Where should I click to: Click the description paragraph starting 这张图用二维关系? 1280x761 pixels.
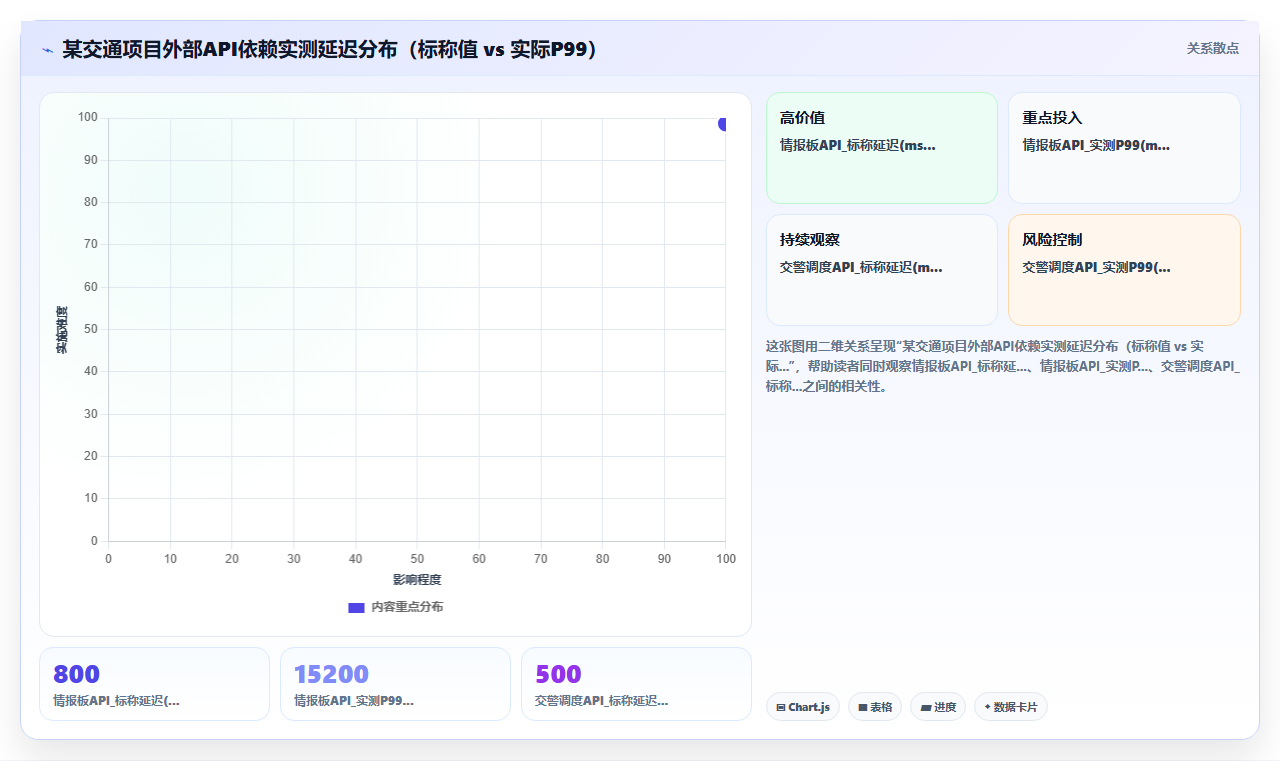coord(1003,366)
